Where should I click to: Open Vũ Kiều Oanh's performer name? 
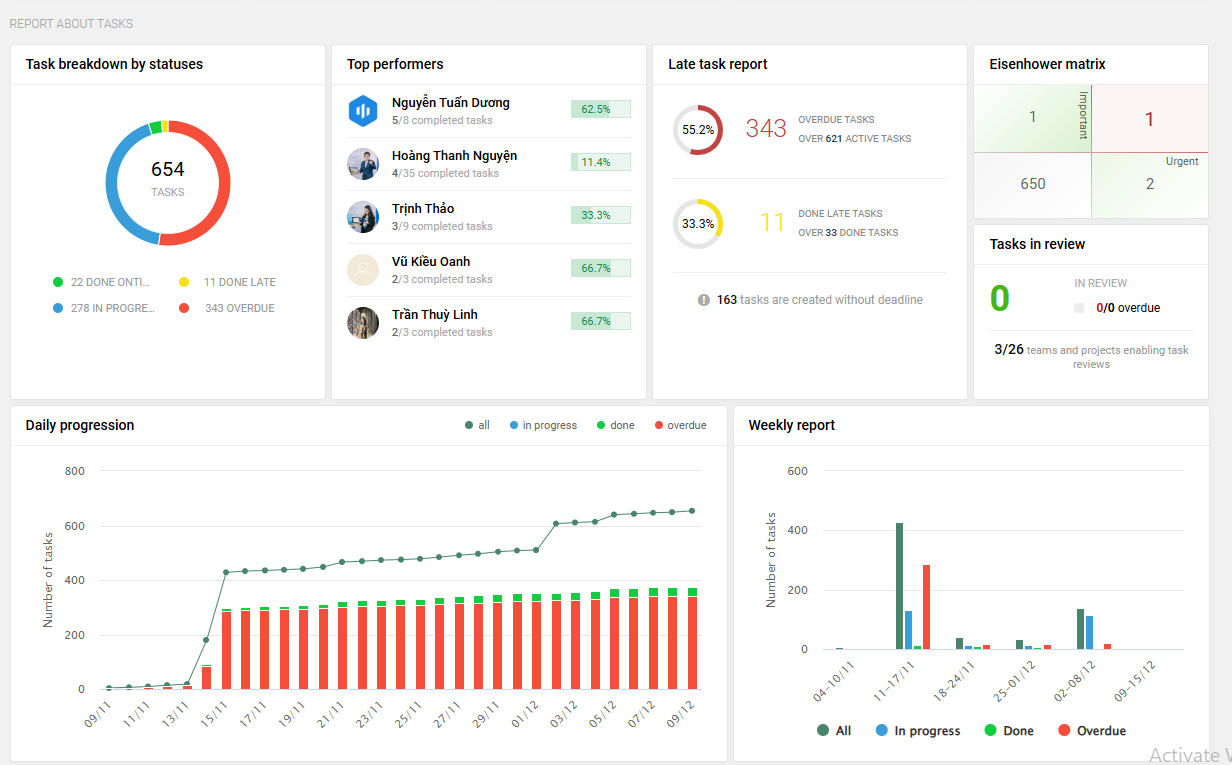433,262
